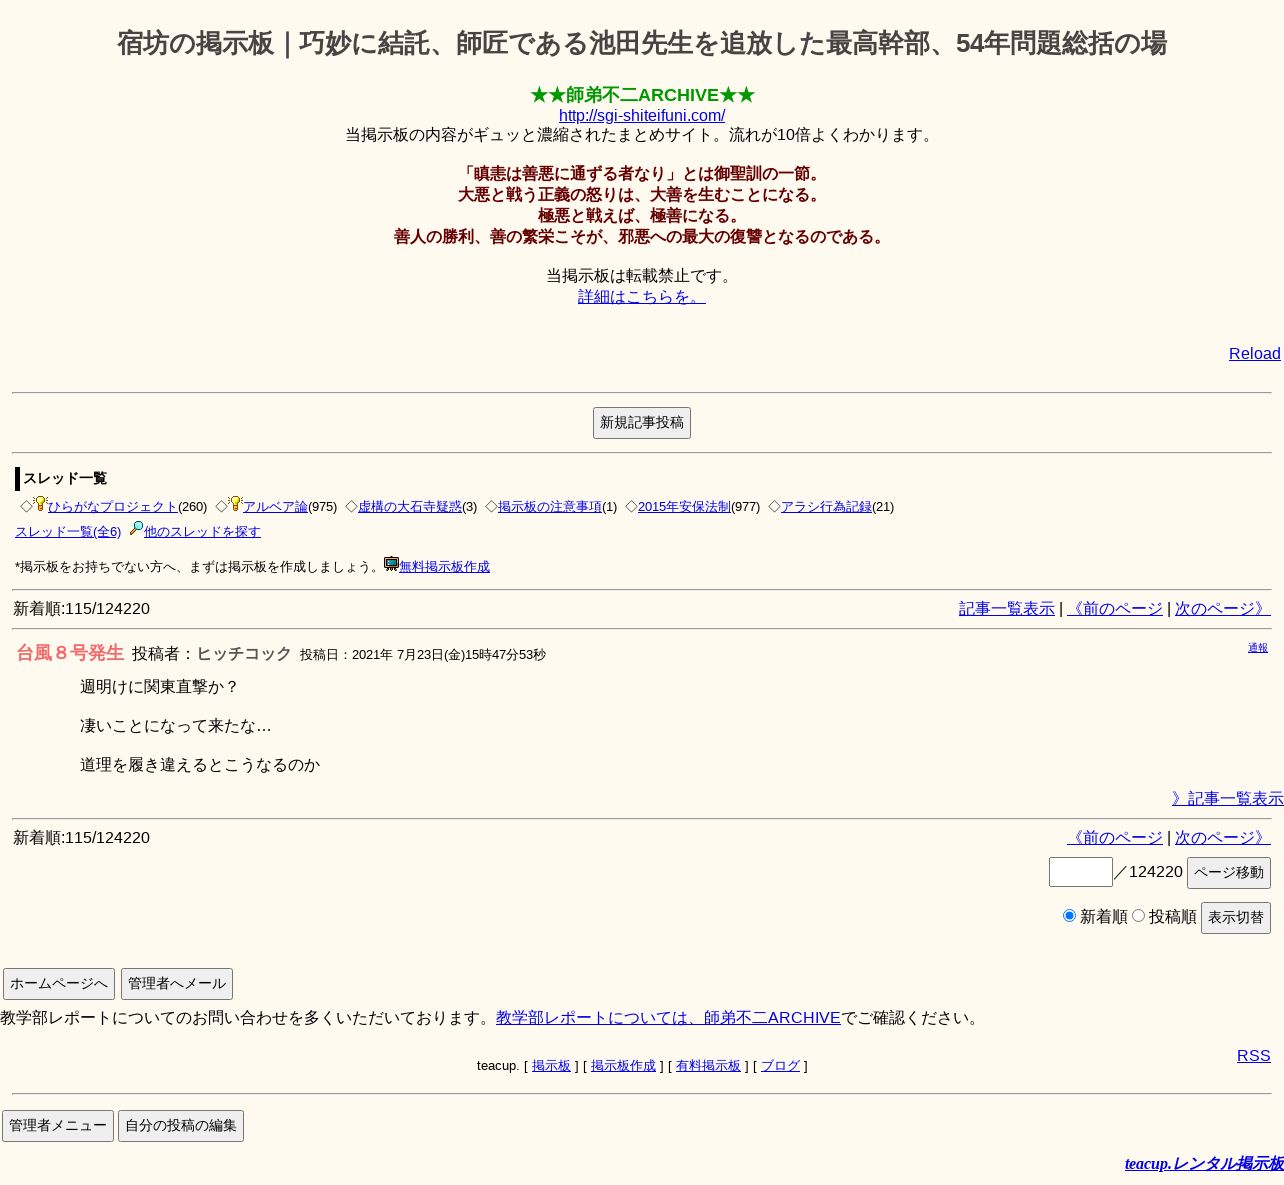This screenshot has height=1185, width=1284.
Task: Open the teacup 掲示板 footer link
Action: [x=551, y=1066]
